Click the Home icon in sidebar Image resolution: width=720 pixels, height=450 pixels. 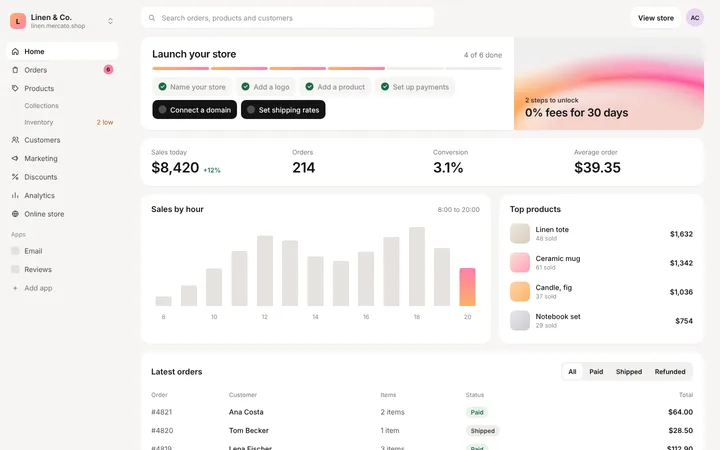[15, 51]
